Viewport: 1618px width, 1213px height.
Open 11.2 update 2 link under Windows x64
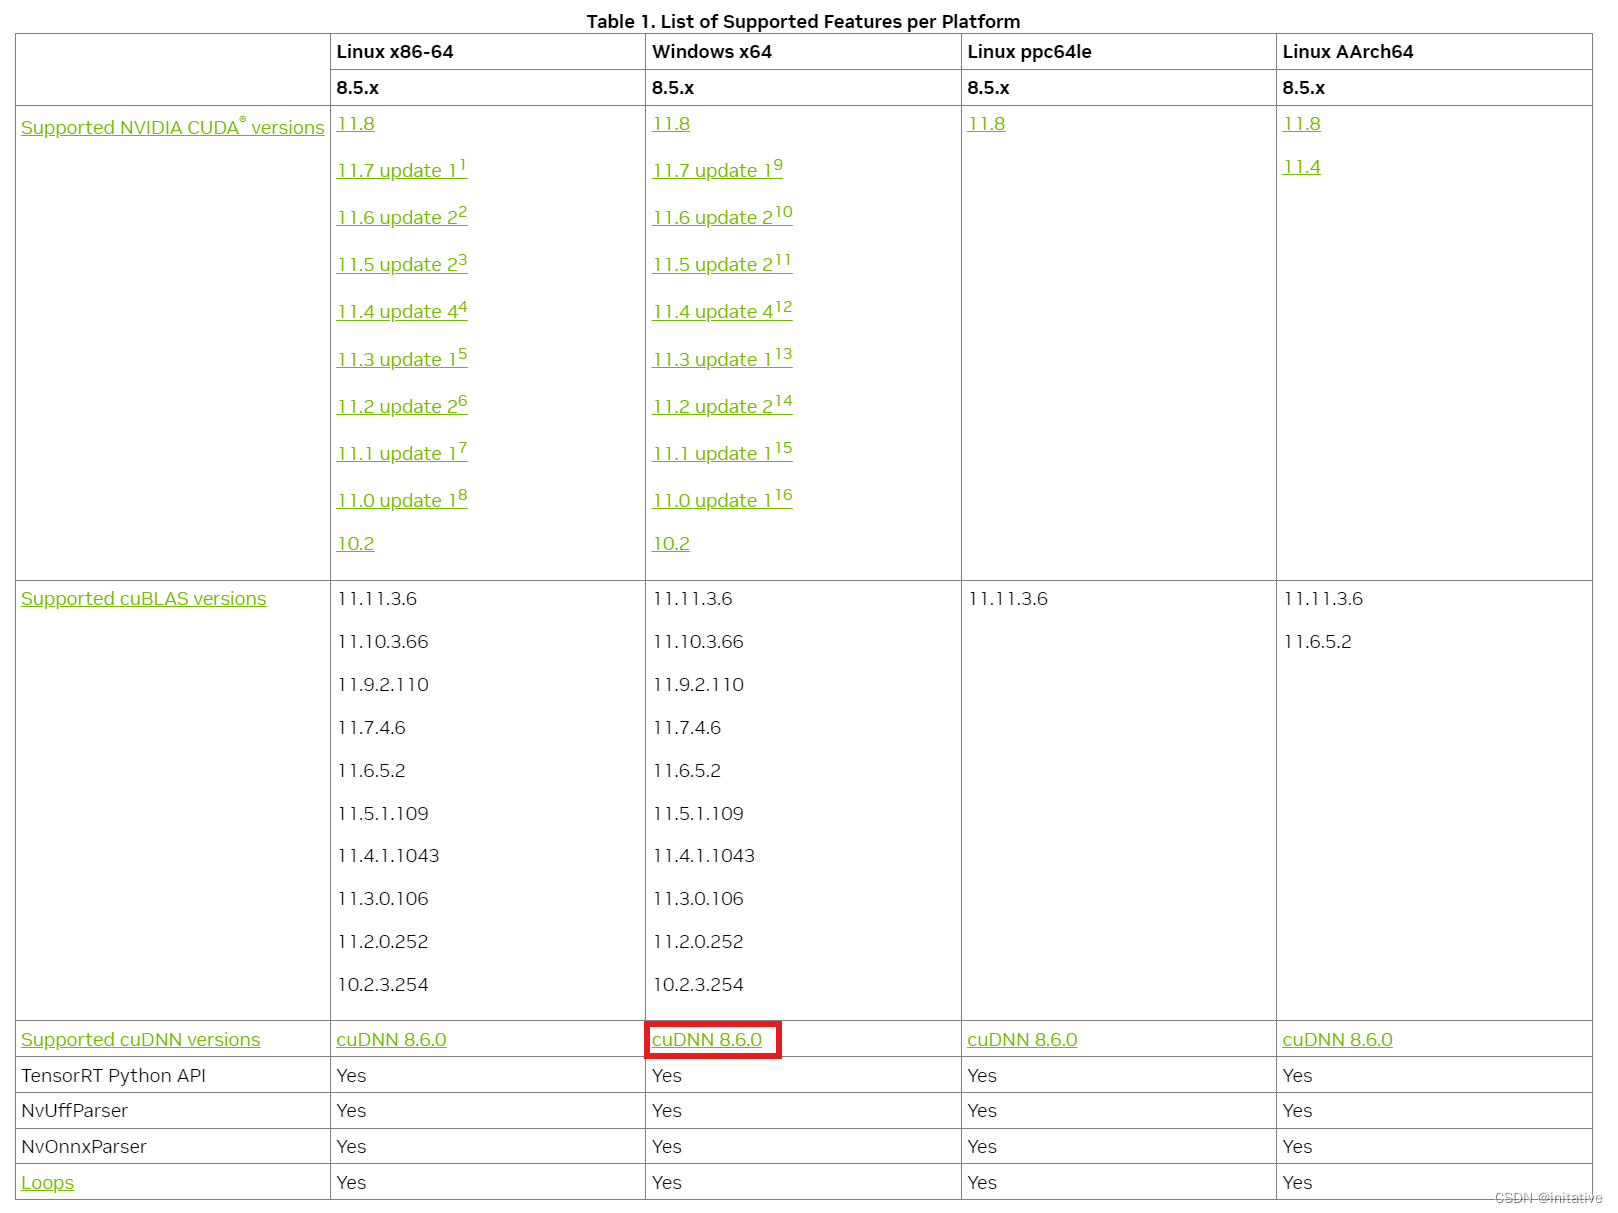tap(722, 405)
